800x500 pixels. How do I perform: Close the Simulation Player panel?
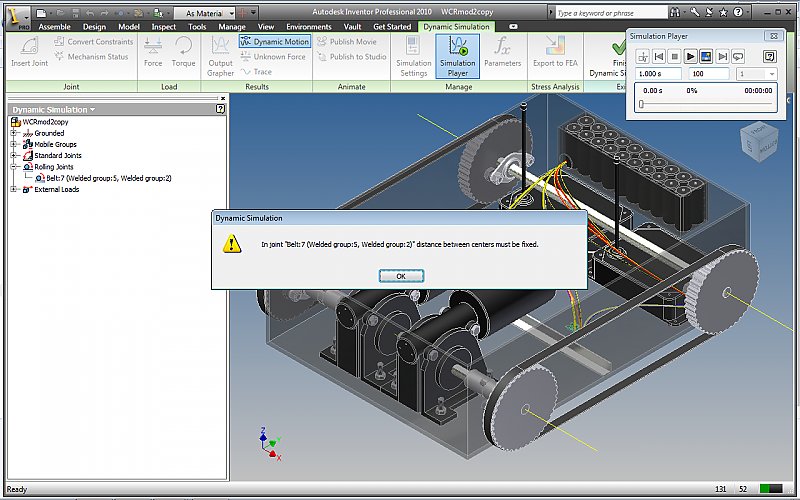(773, 36)
